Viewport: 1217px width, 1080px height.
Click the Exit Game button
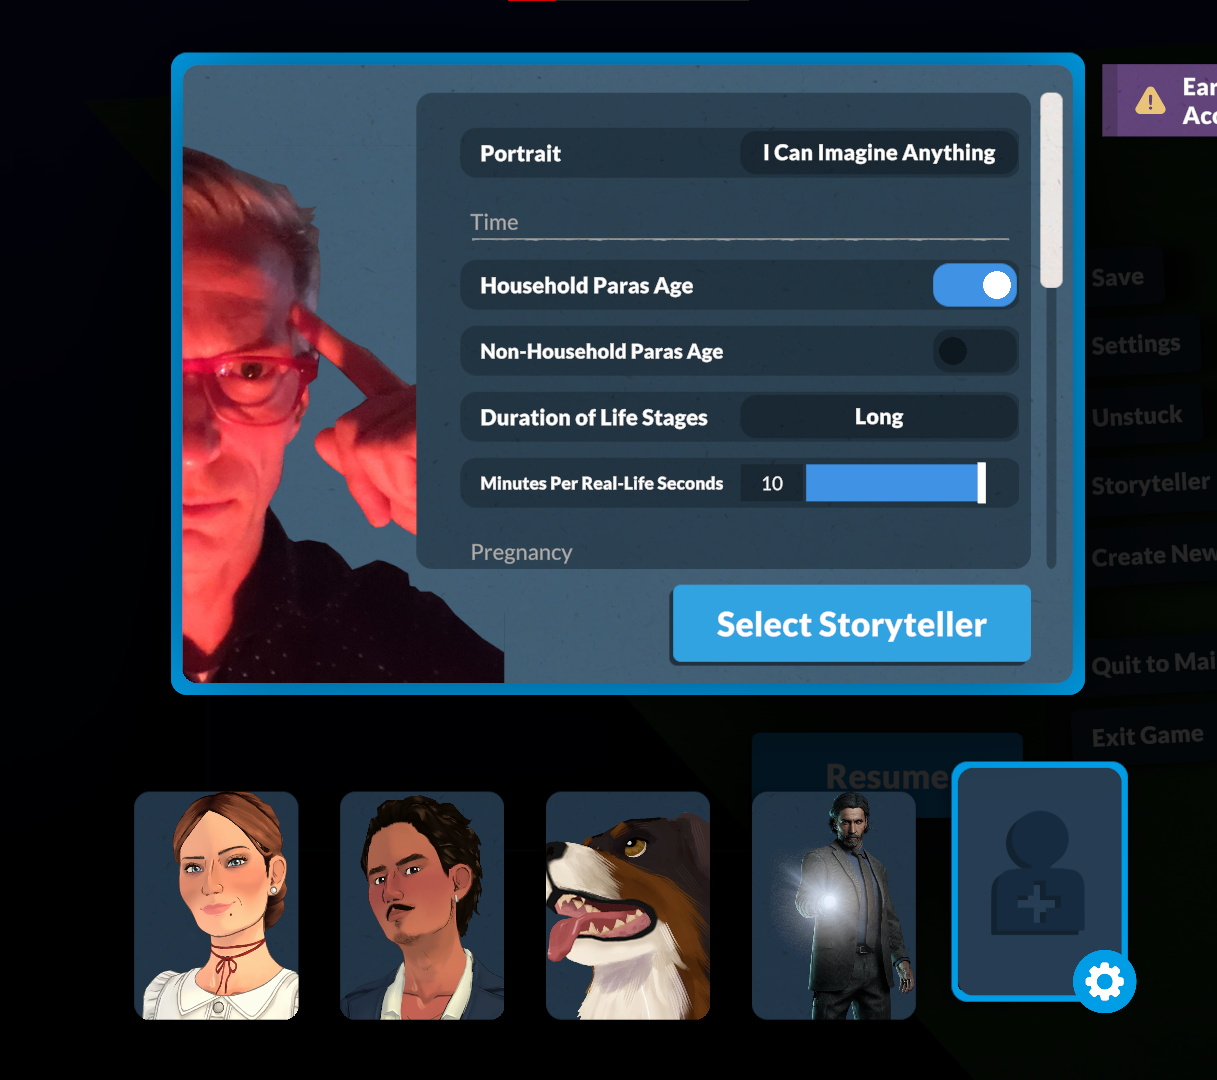point(1147,737)
